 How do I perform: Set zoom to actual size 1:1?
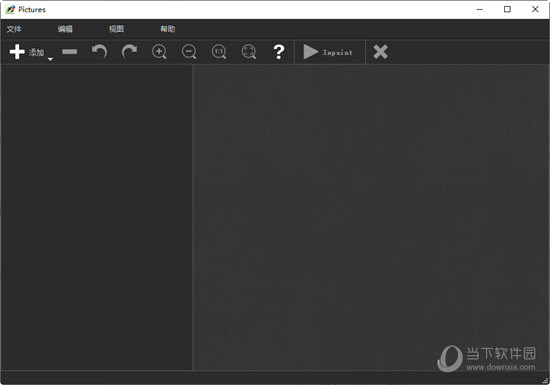click(x=219, y=52)
